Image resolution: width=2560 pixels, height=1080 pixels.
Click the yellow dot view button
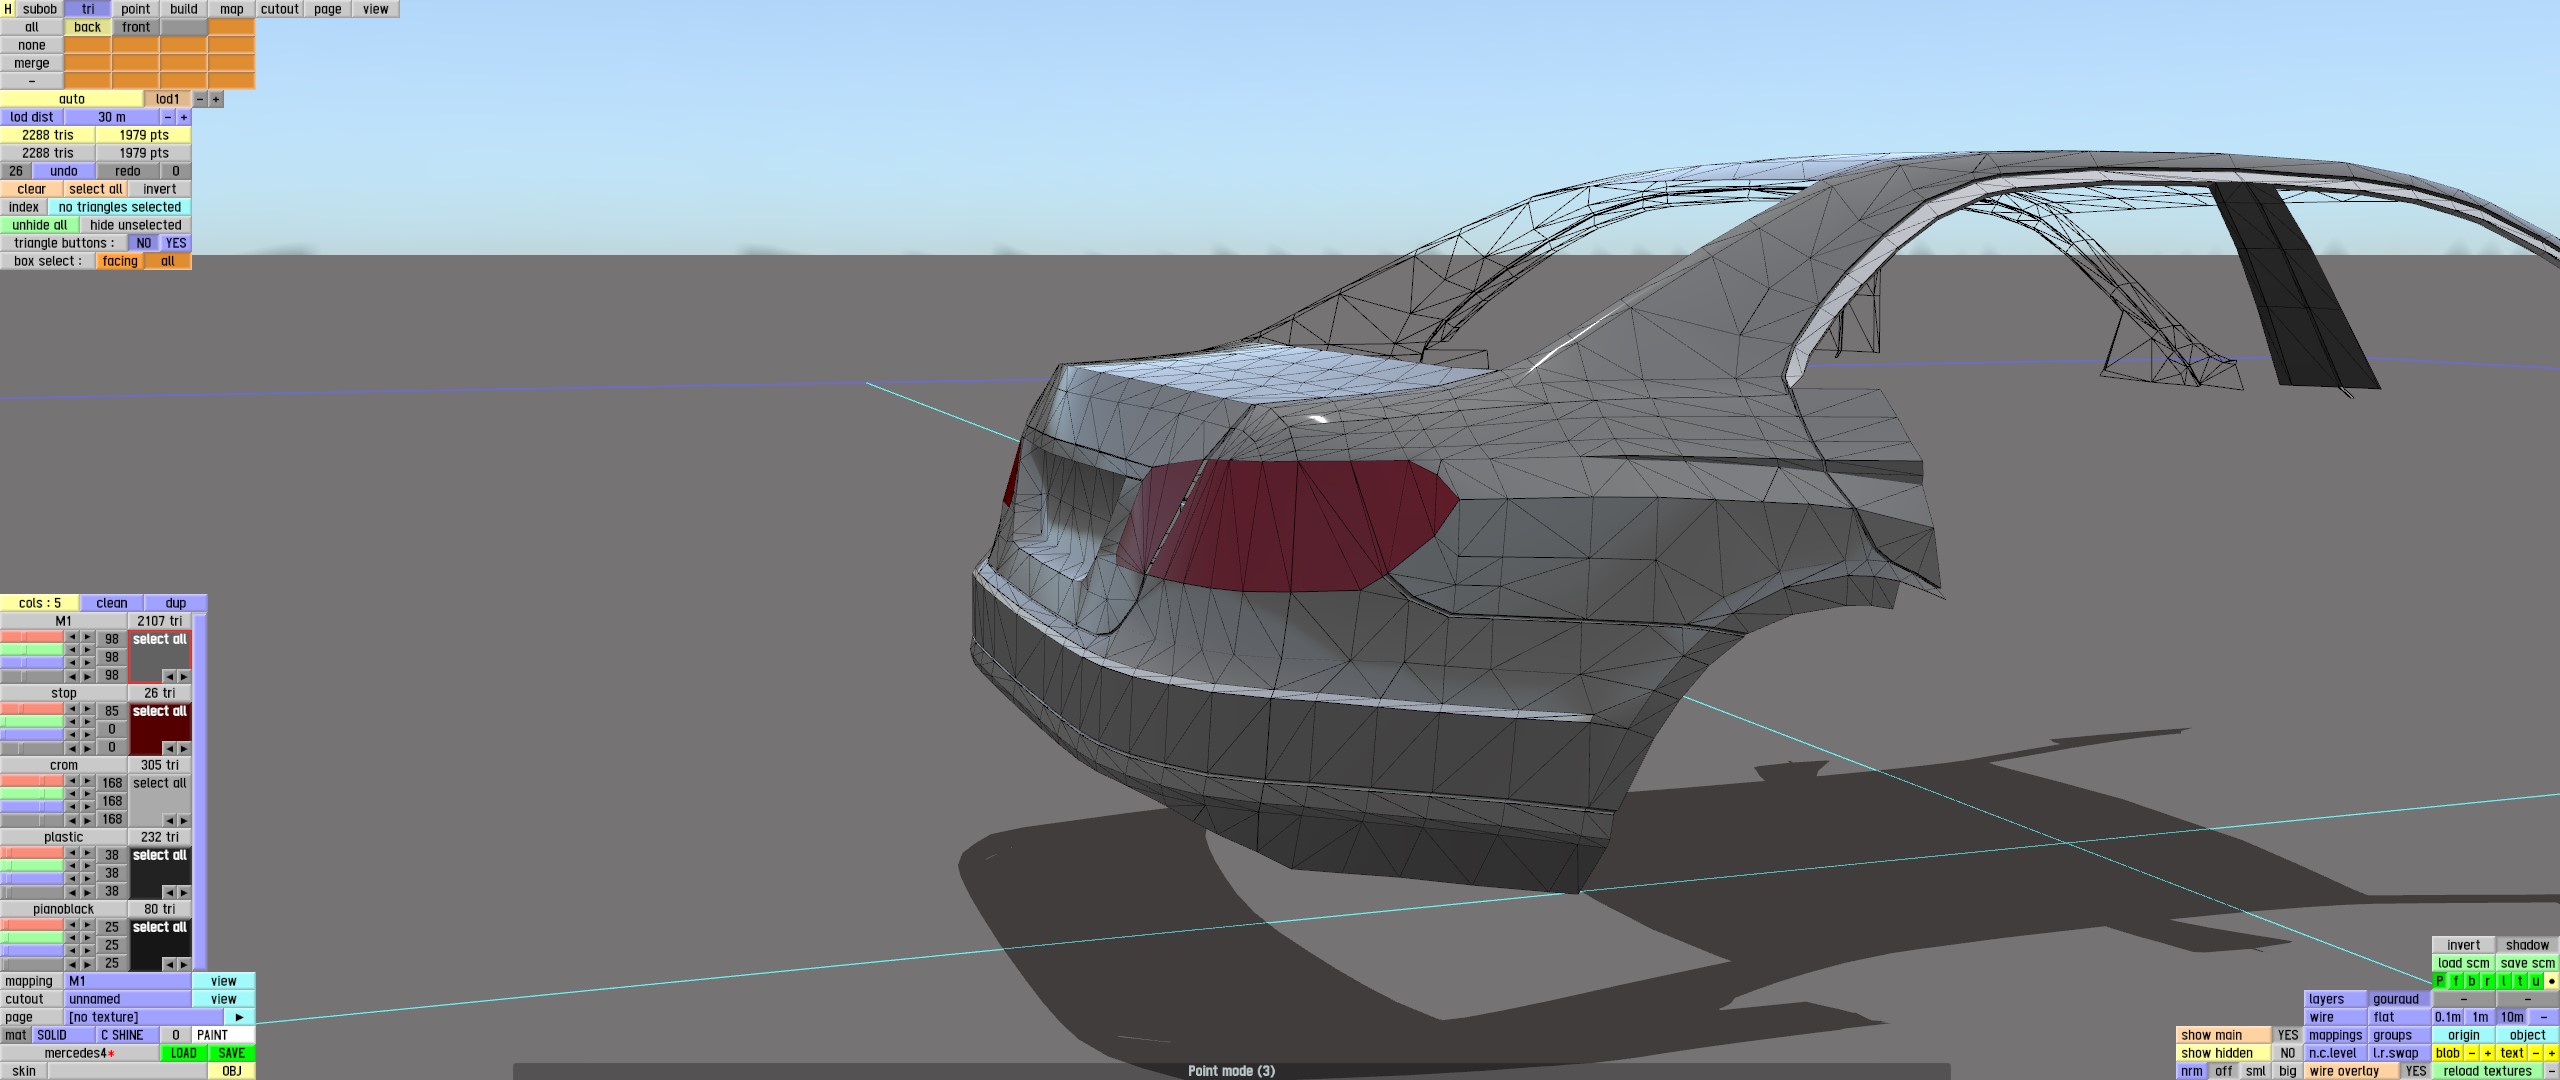click(2552, 981)
